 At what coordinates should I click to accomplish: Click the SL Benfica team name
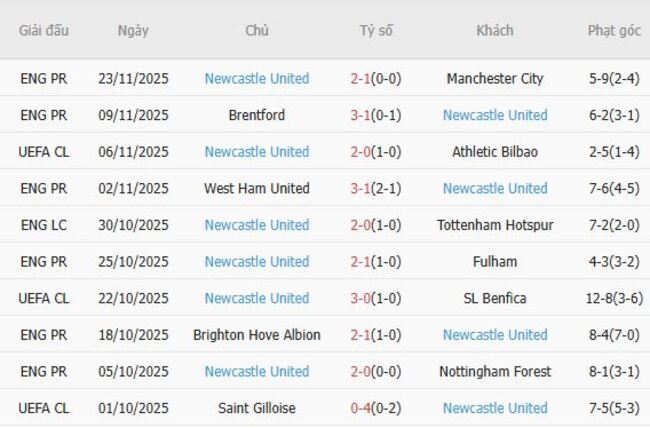point(495,298)
